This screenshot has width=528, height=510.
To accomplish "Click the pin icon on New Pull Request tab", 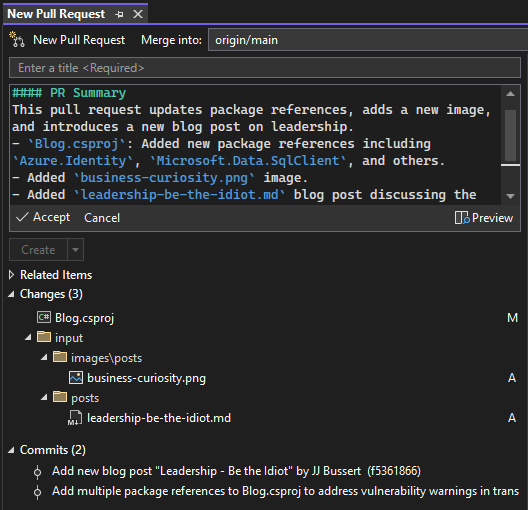I will pyautogui.click(x=119, y=14).
